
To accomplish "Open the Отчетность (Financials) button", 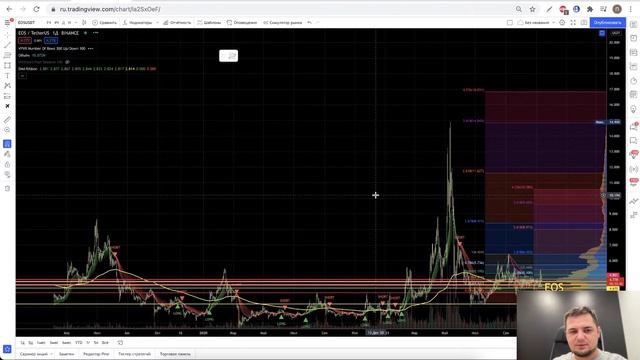I will (x=177, y=22).
